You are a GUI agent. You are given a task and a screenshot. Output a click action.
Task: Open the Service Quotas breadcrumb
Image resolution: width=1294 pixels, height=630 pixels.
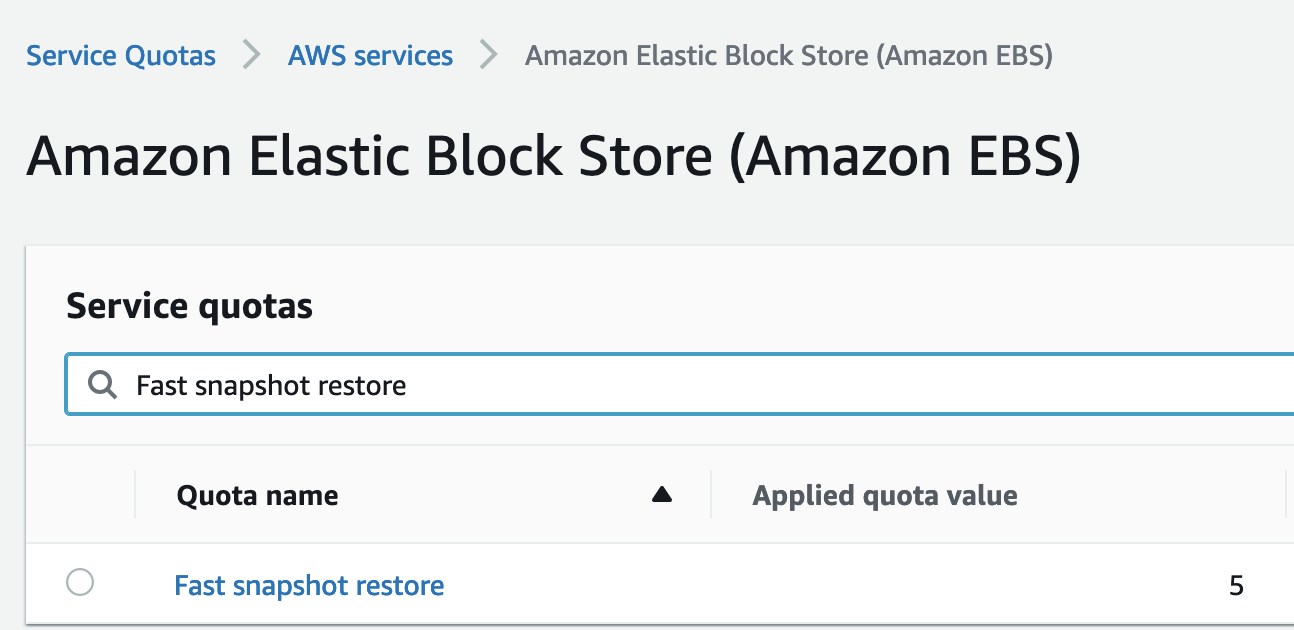(120, 55)
